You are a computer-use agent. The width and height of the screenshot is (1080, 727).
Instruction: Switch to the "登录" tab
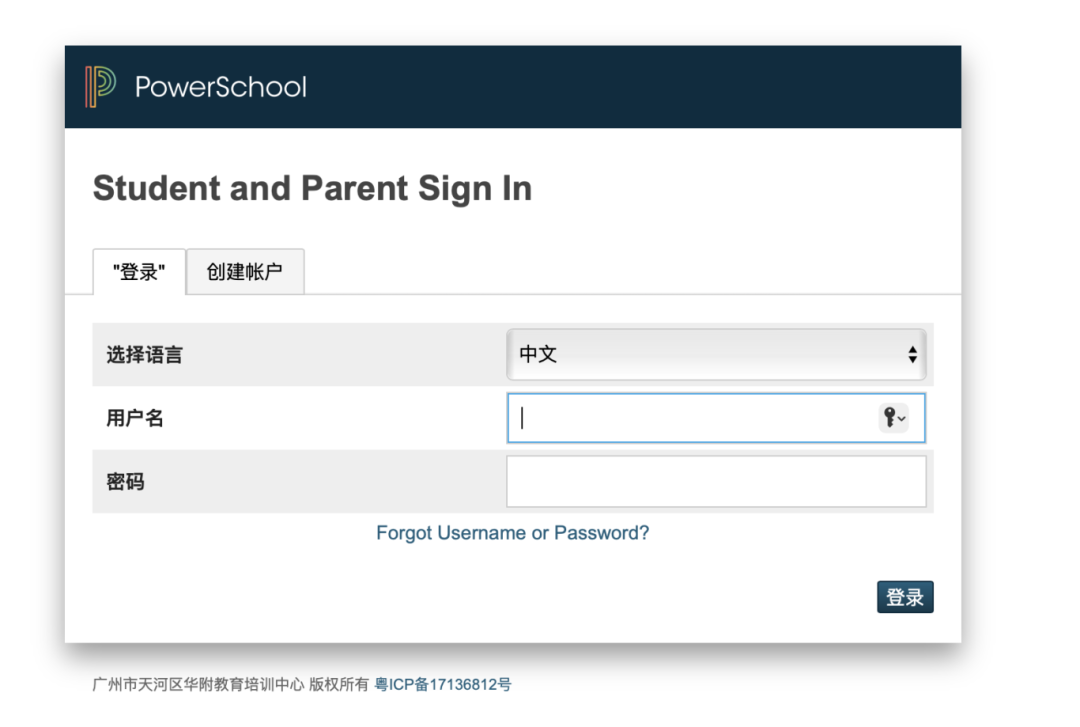pyautogui.click(x=139, y=272)
